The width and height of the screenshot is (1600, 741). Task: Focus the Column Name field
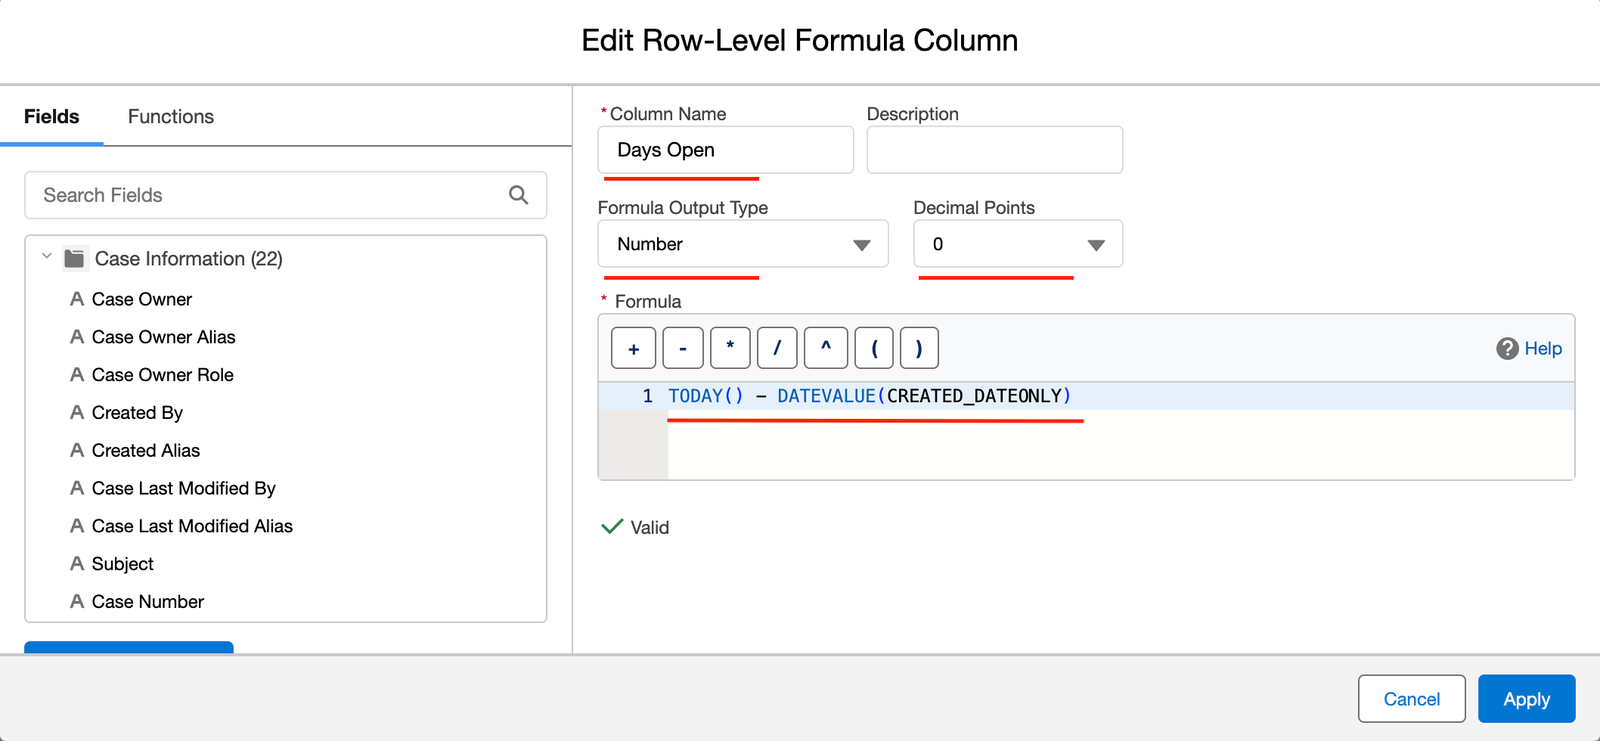point(725,150)
